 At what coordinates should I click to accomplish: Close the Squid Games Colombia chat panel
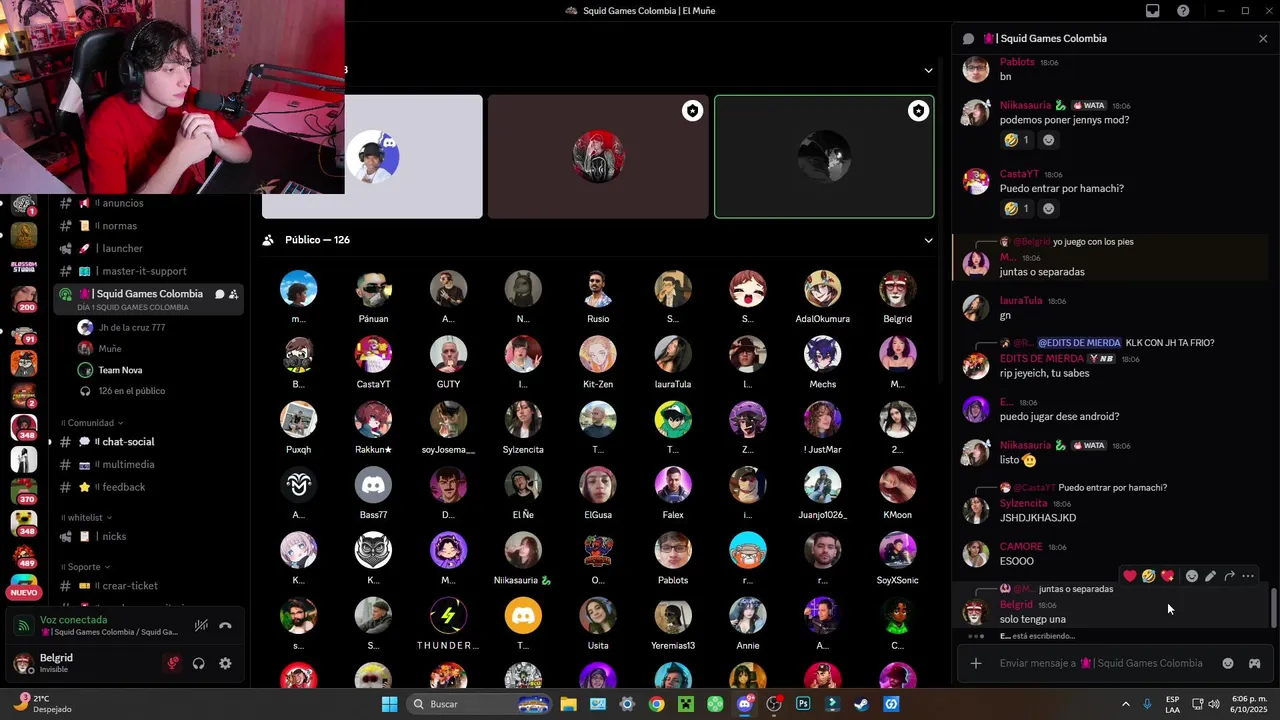tap(1263, 38)
